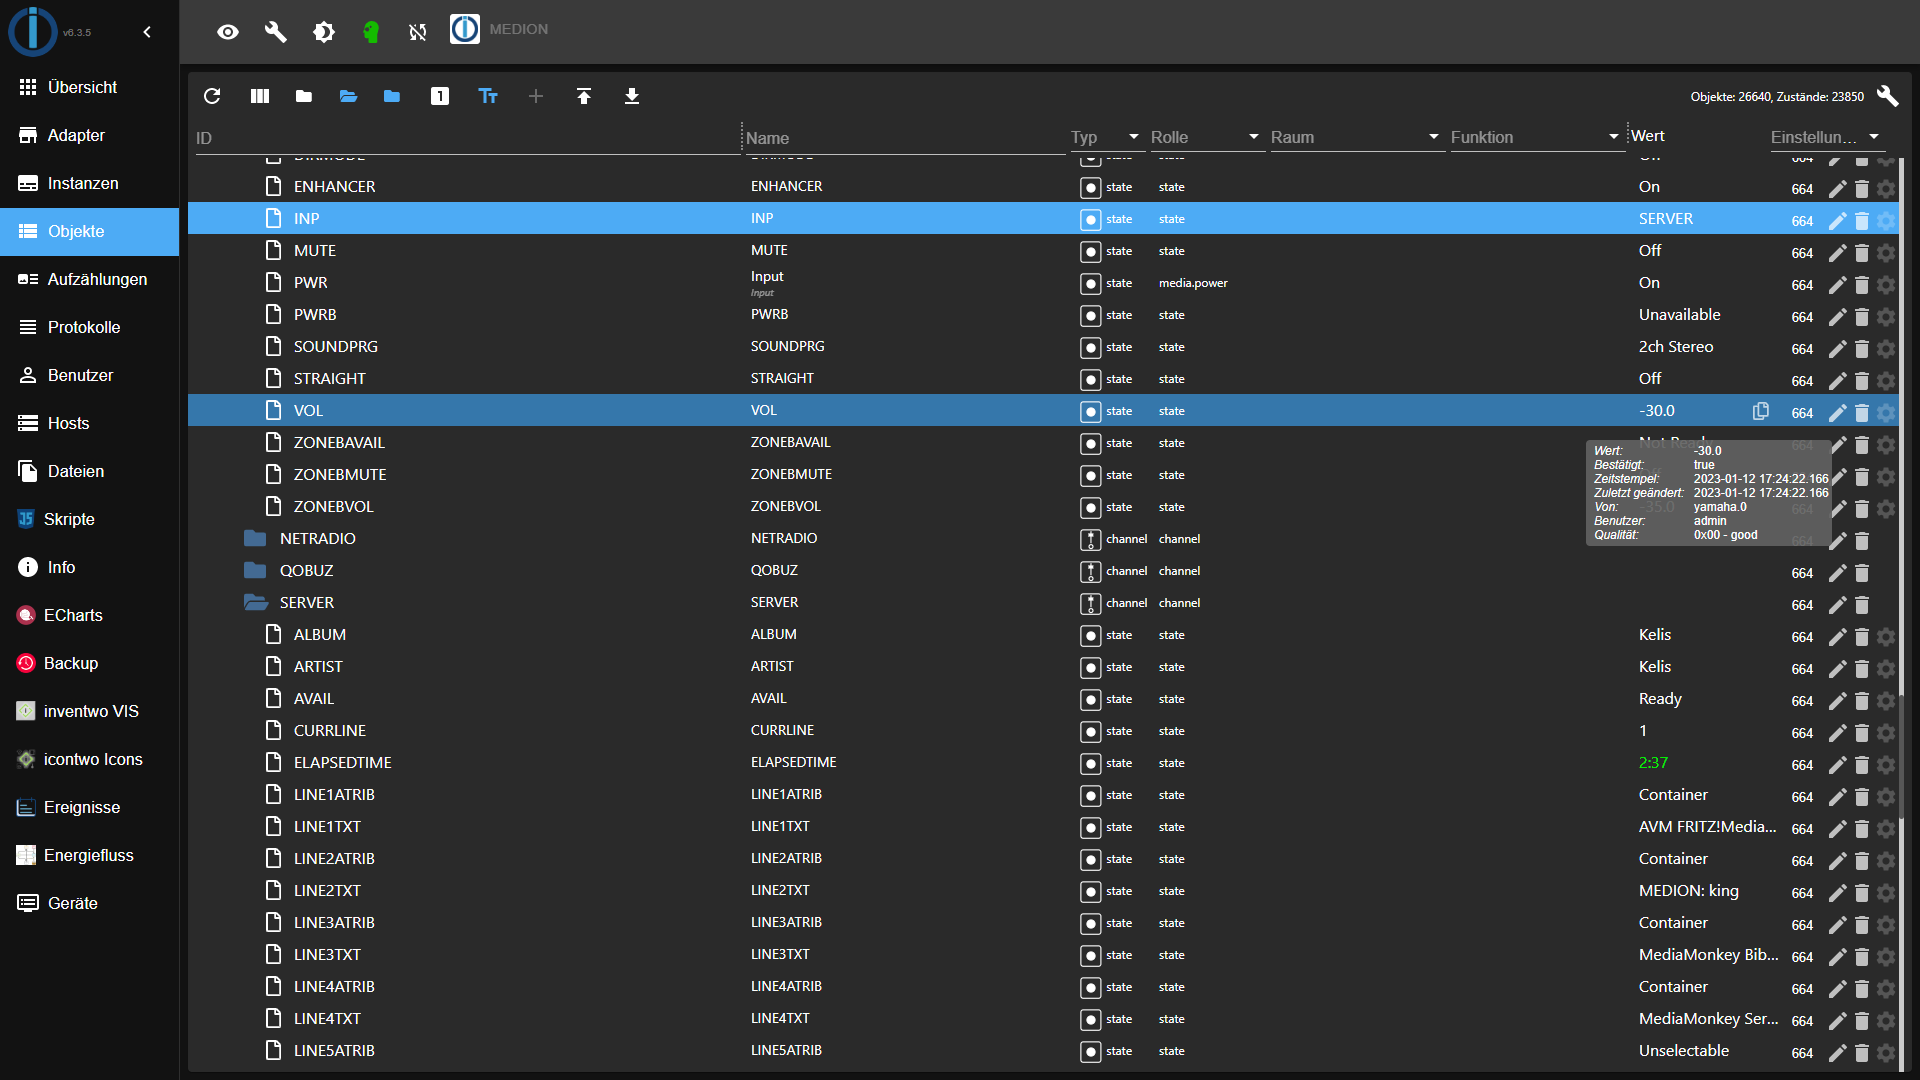The height and width of the screenshot is (1080, 1920).
Task: Open system settings with the top wrench icon
Action: (x=275, y=32)
